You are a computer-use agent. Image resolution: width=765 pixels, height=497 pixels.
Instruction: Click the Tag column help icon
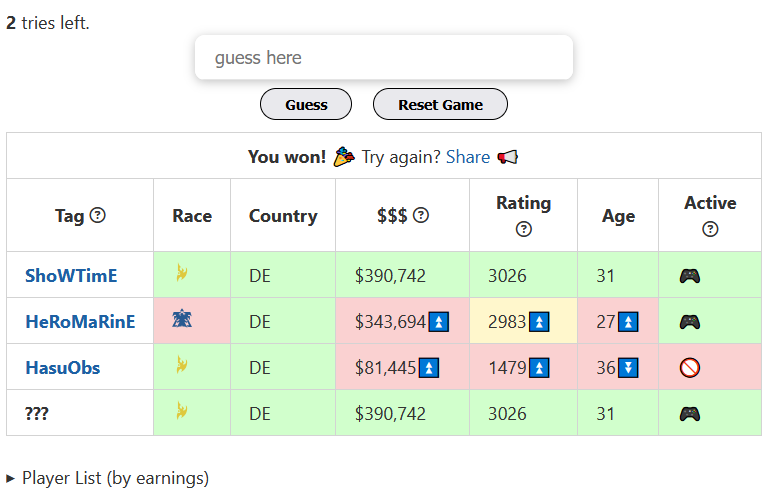(x=98, y=215)
